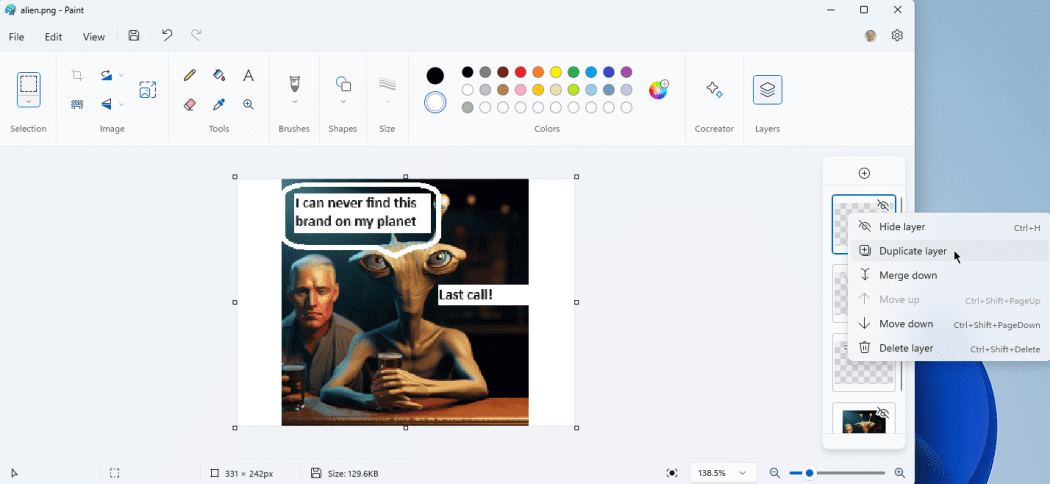The image size is (1050, 484).
Task: Add a new layer with plus button
Action: point(864,173)
